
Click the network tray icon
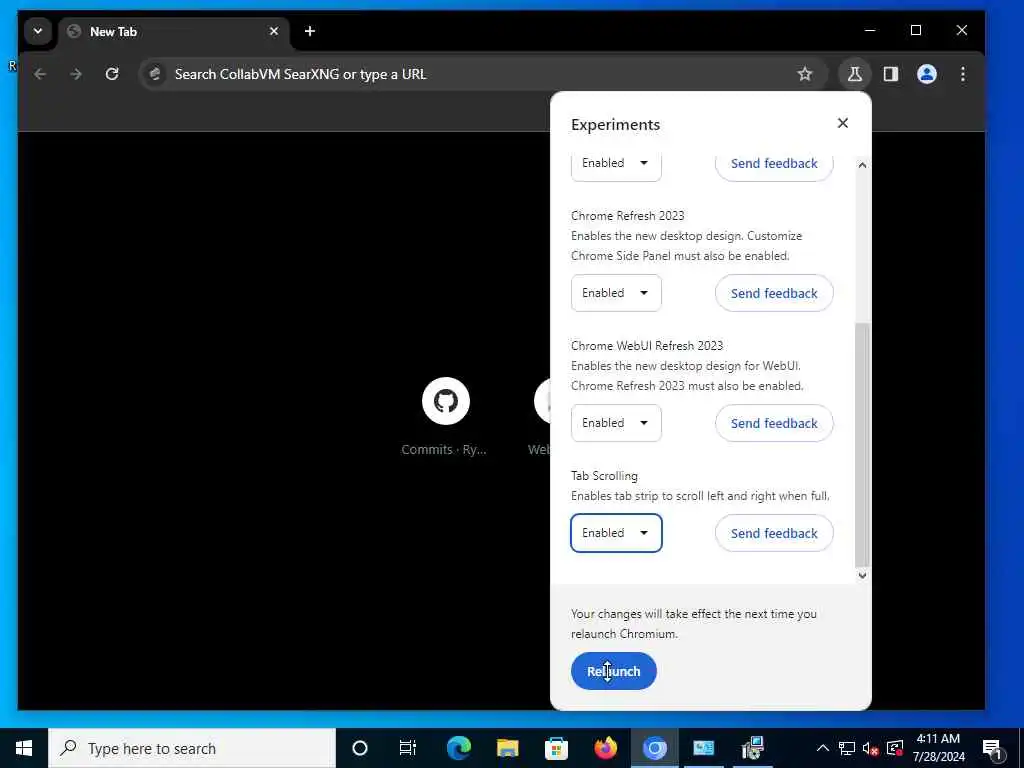coord(846,748)
